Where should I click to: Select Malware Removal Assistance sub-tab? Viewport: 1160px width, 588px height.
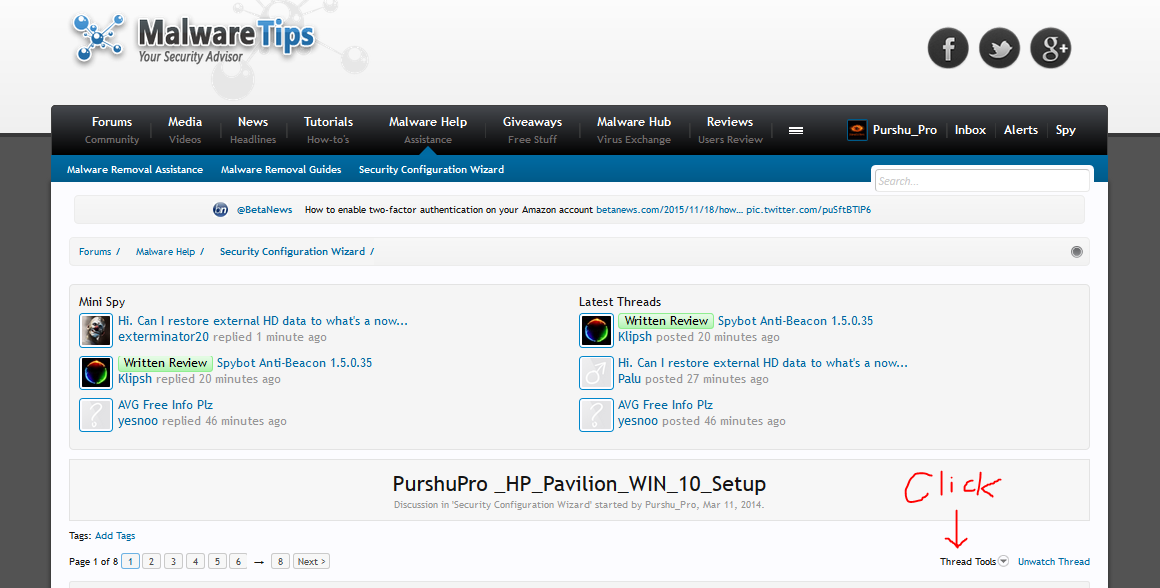coord(135,169)
